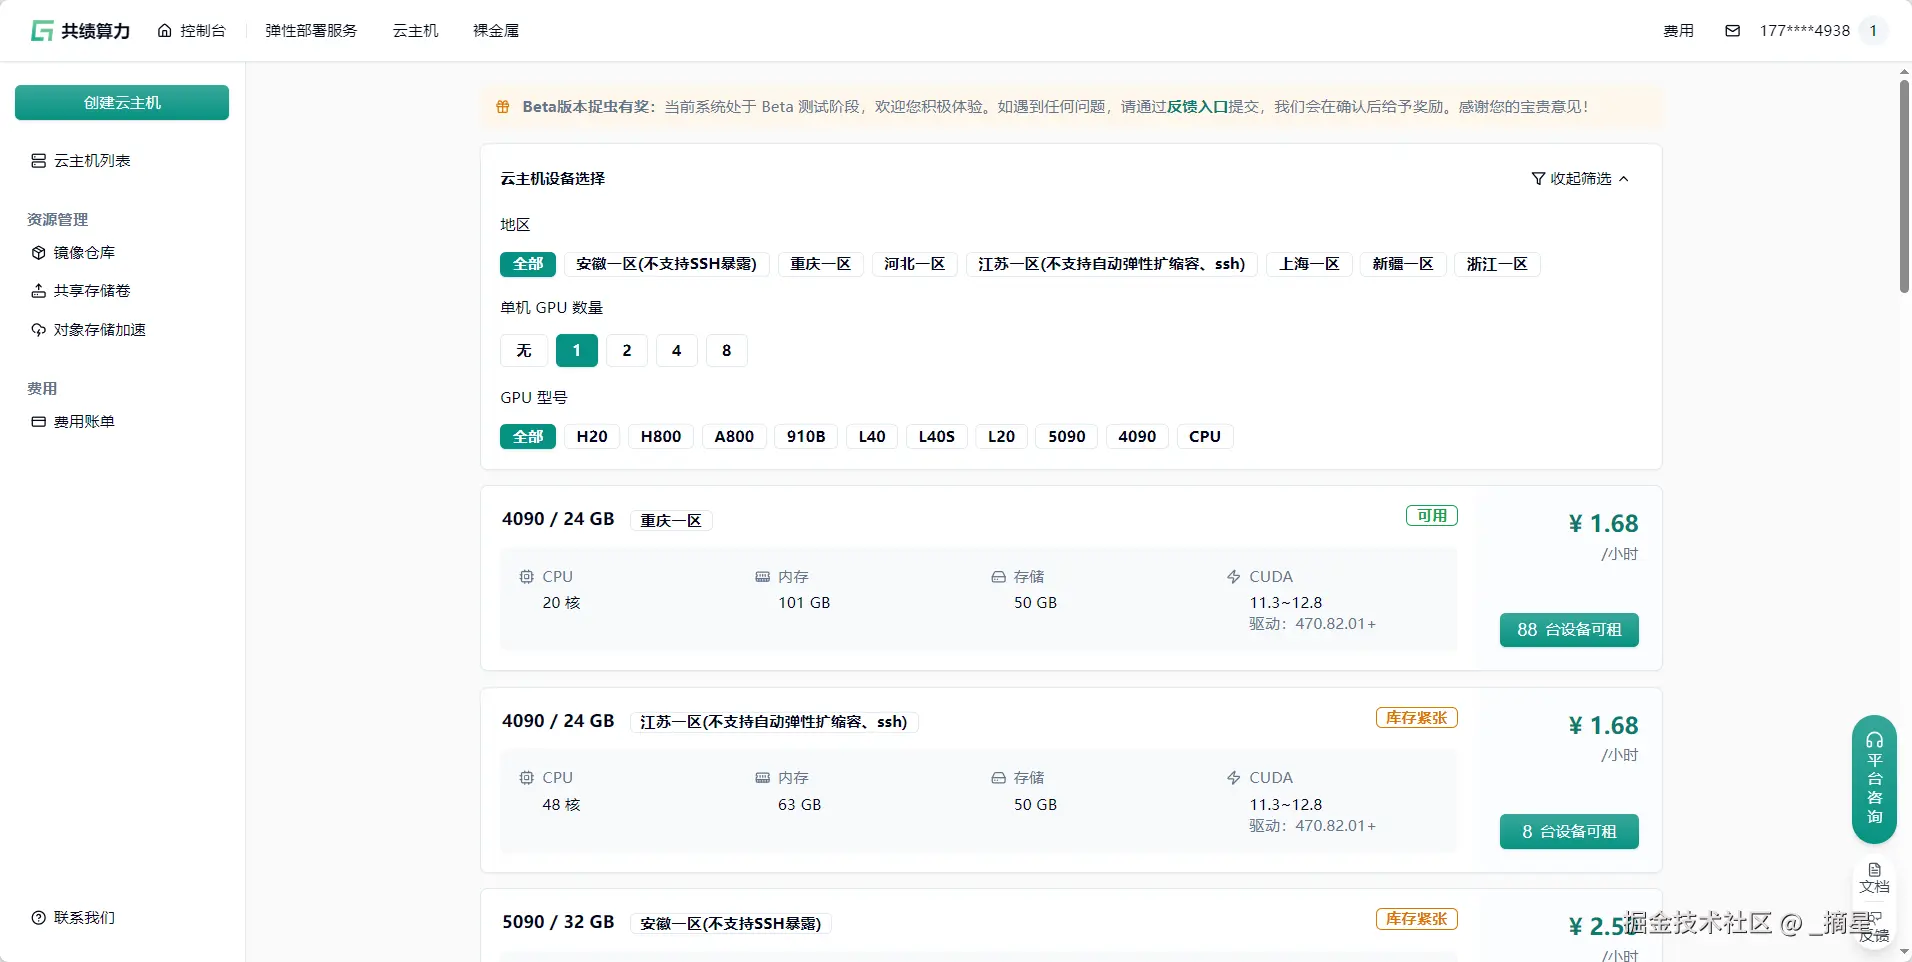The width and height of the screenshot is (1912, 962).
Task: Click the filter funnel icon beside 收起筛选
Action: [x=1538, y=179]
